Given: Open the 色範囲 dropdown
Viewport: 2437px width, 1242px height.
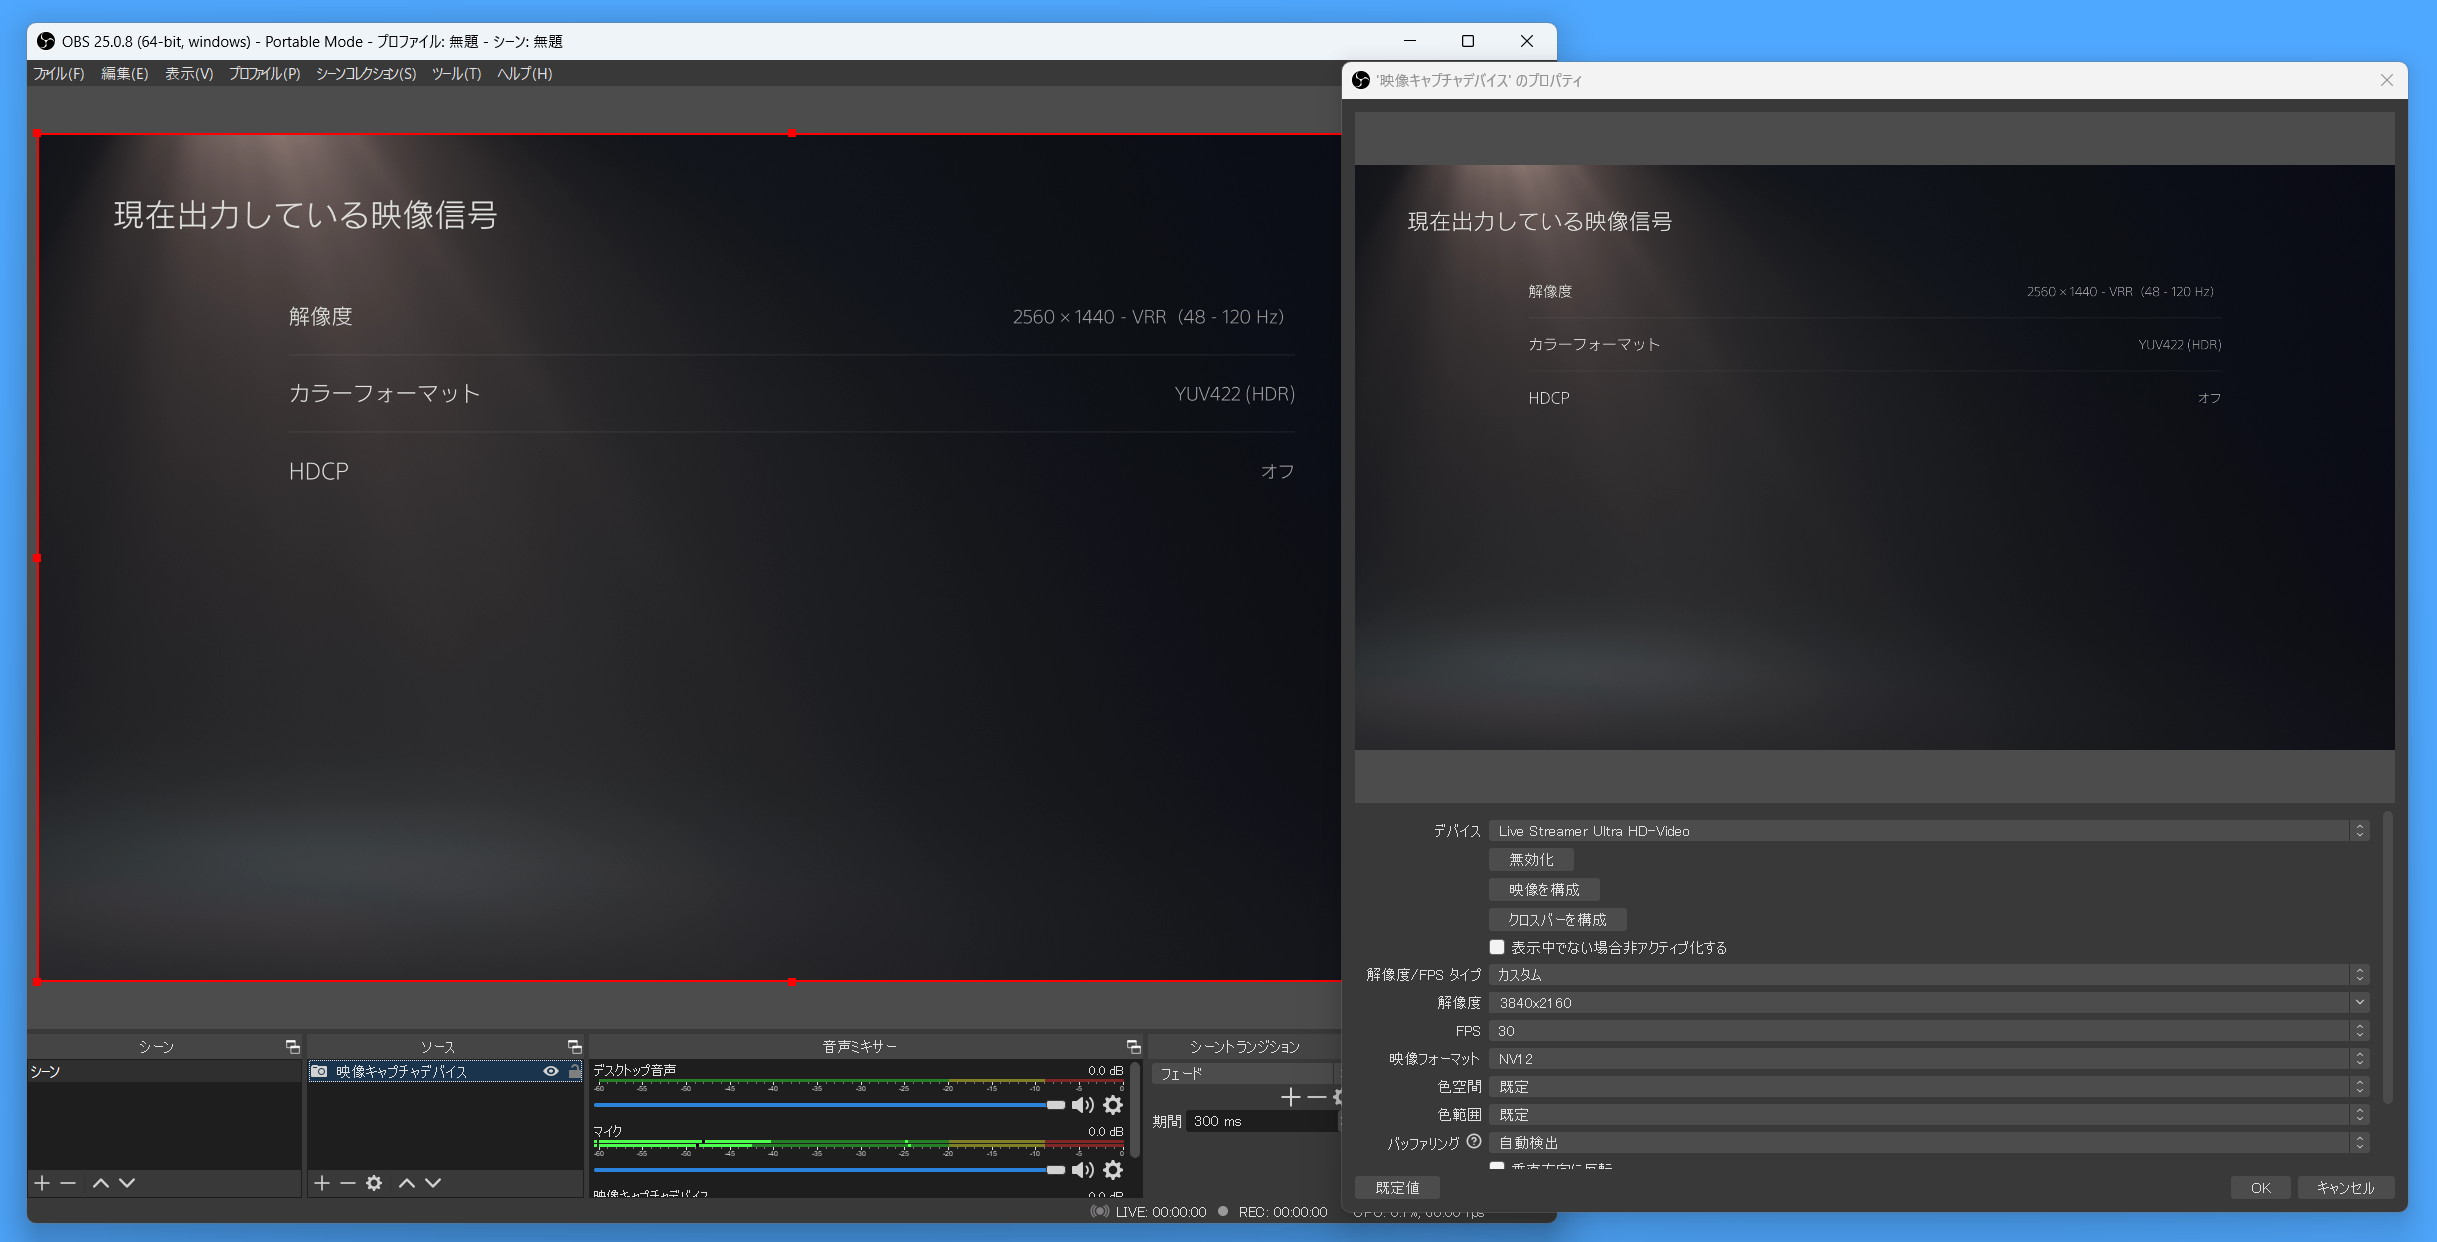Looking at the screenshot, I should click(x=1929, y=1115).
